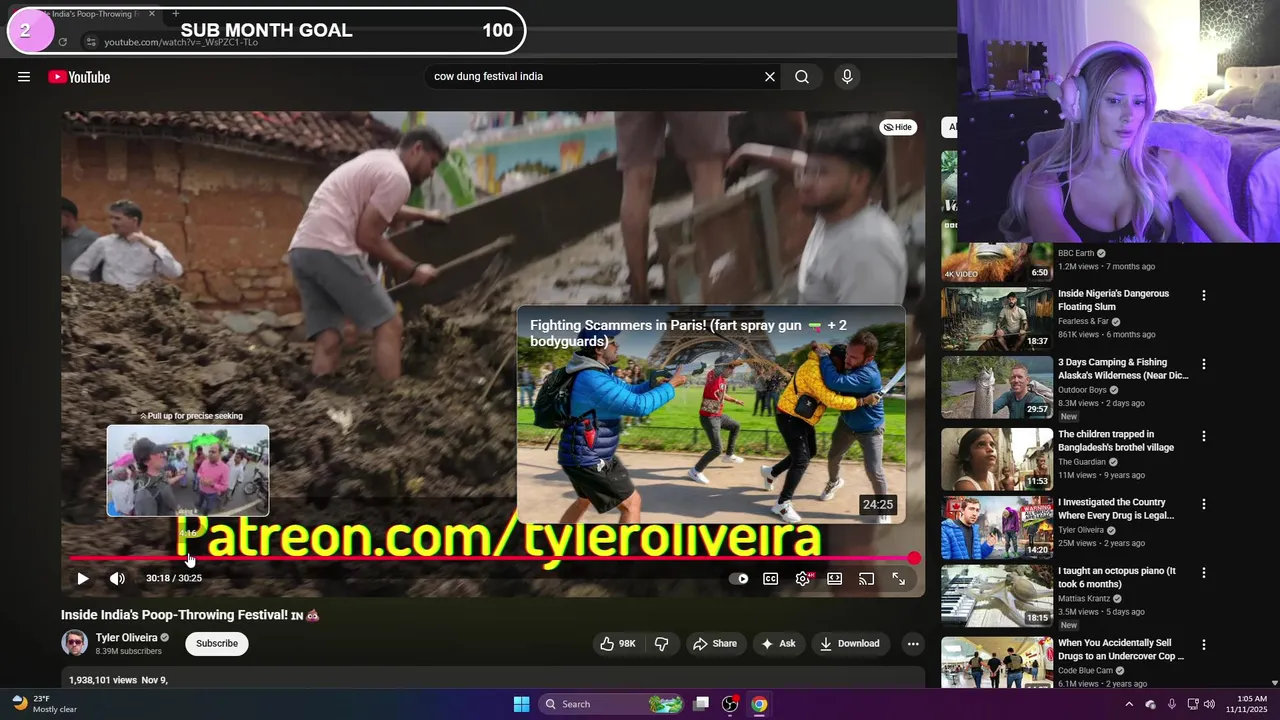Open menu for 'I taught an octopus piano'
Image resolution: width=1280 pixels, height=720 pixels.
coord(1204,572)
